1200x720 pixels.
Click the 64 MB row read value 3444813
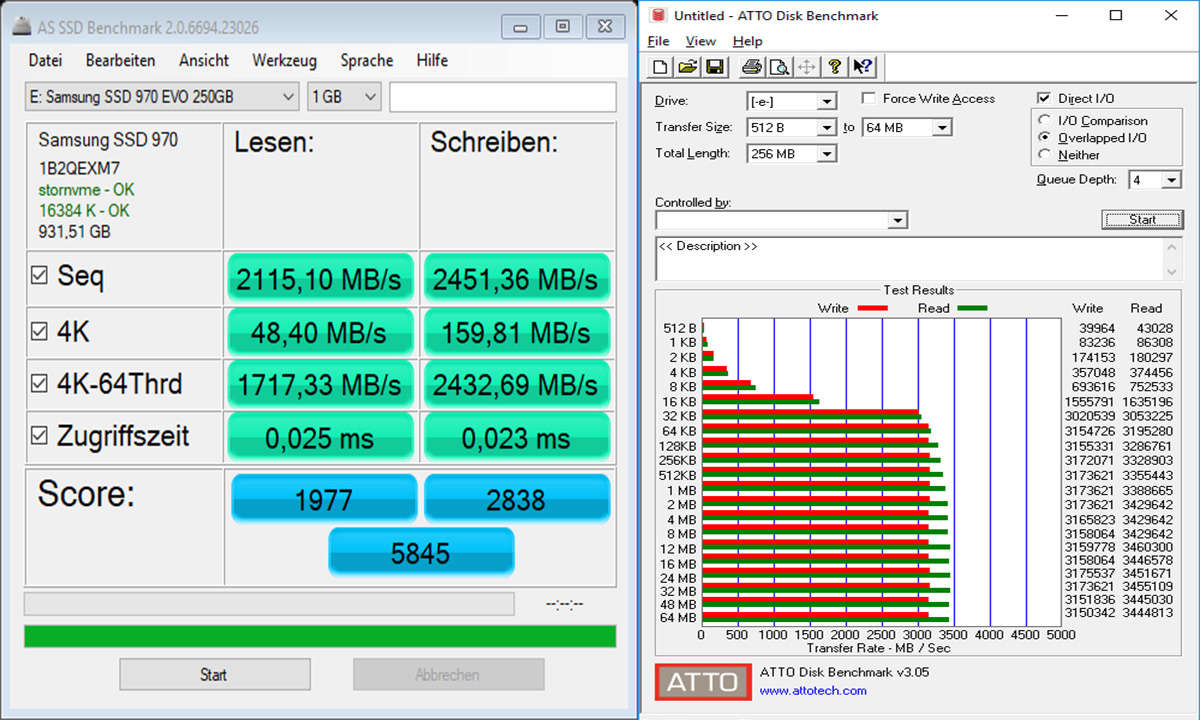(1147, 613)
